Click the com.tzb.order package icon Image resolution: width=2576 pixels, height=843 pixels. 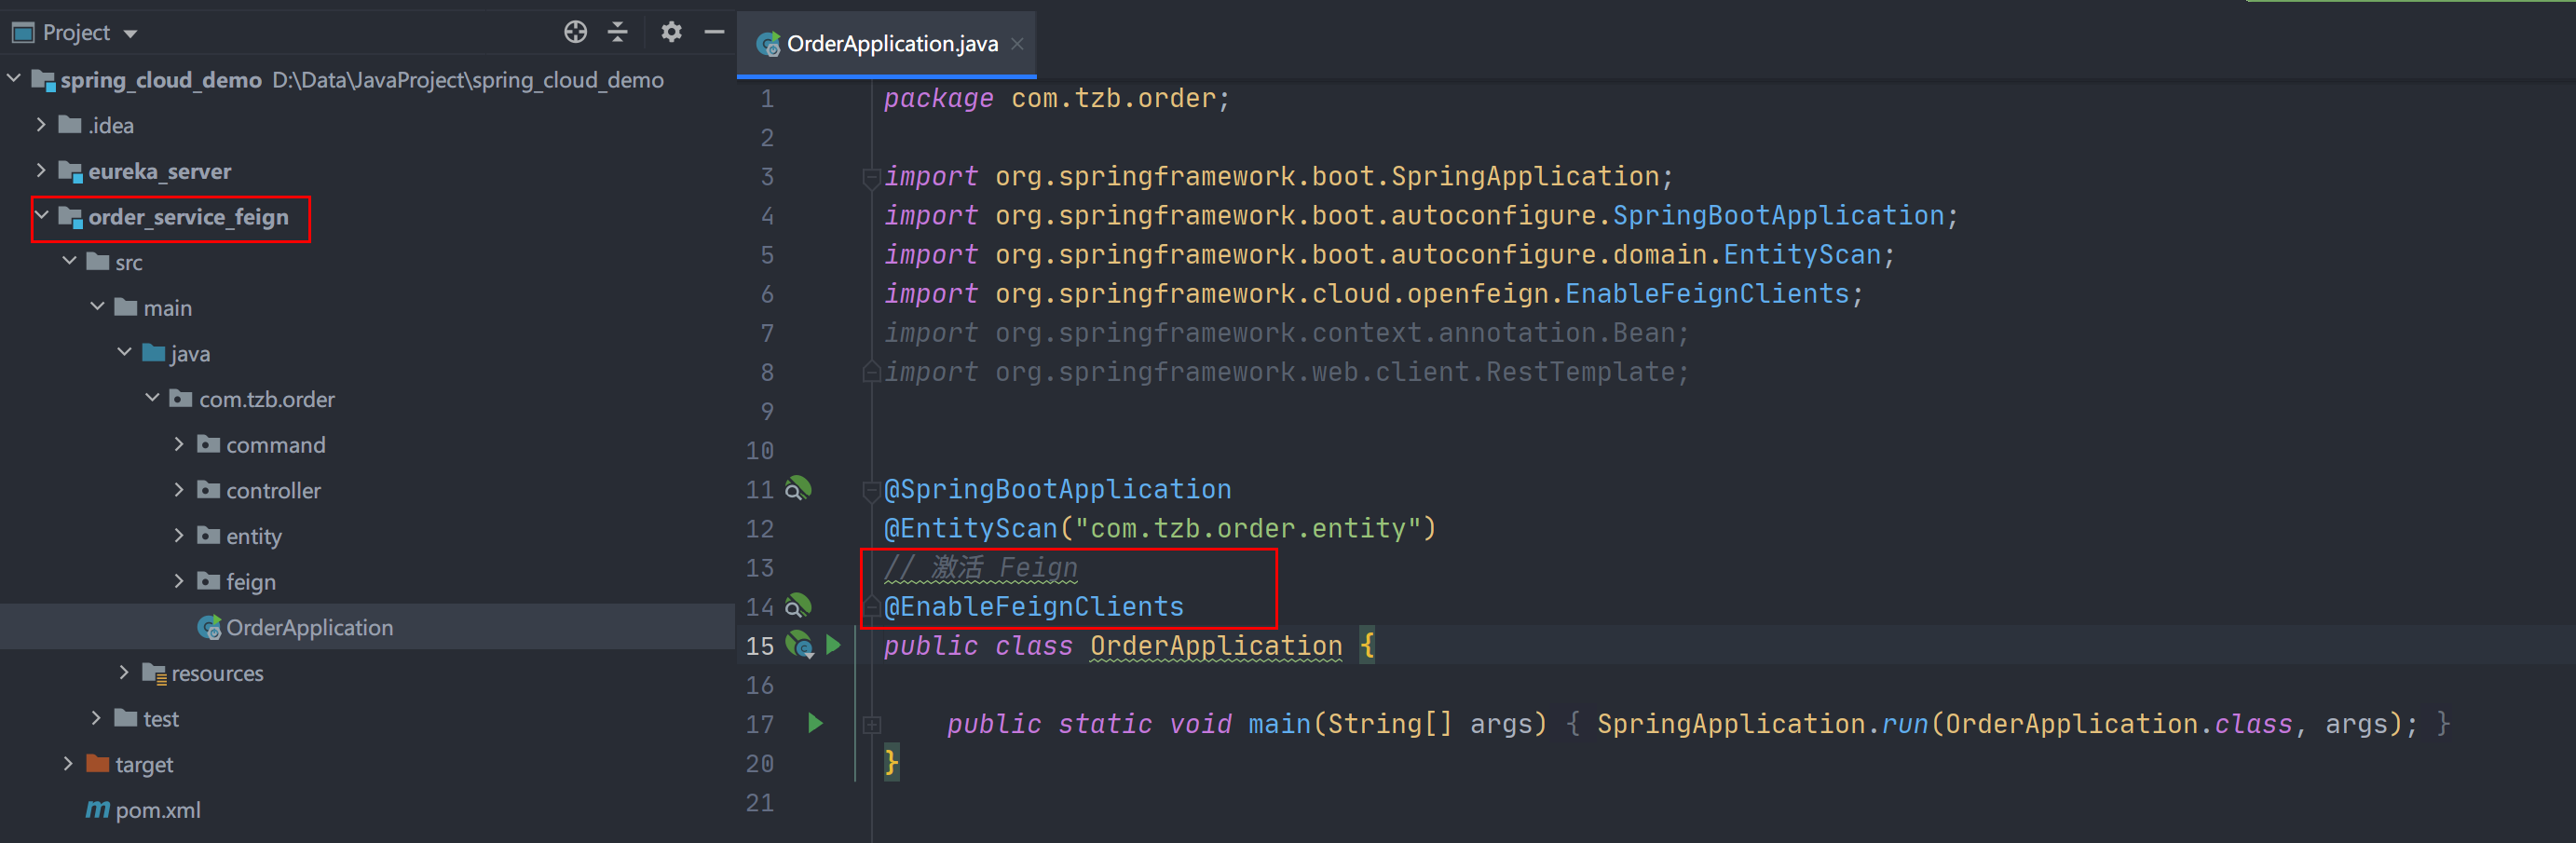click(181, 399)
